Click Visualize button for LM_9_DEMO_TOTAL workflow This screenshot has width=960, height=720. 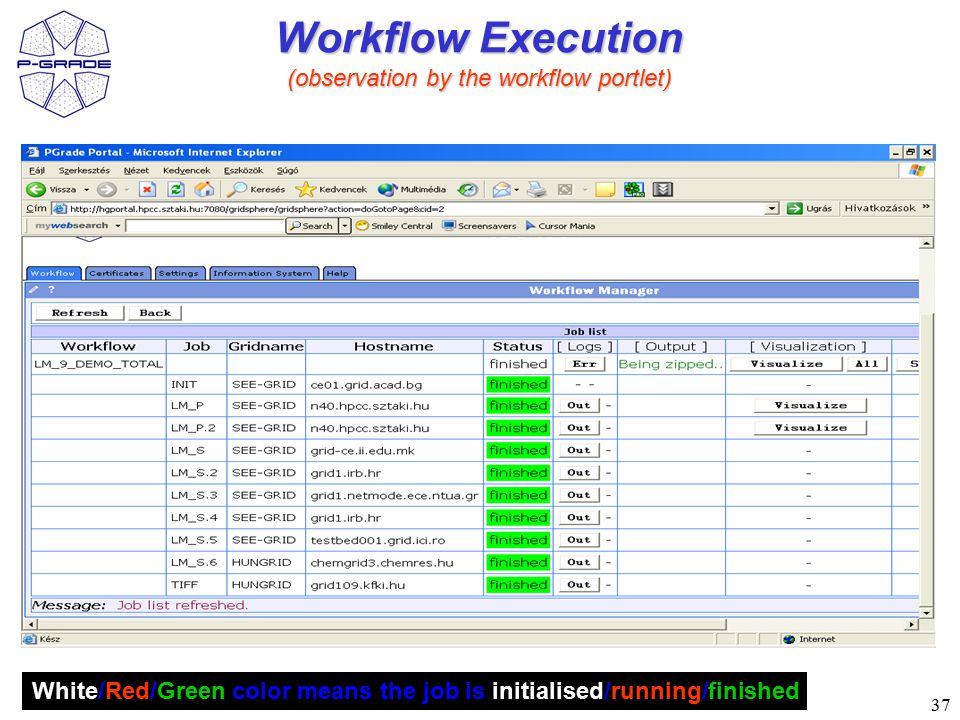tap(786, 364)
